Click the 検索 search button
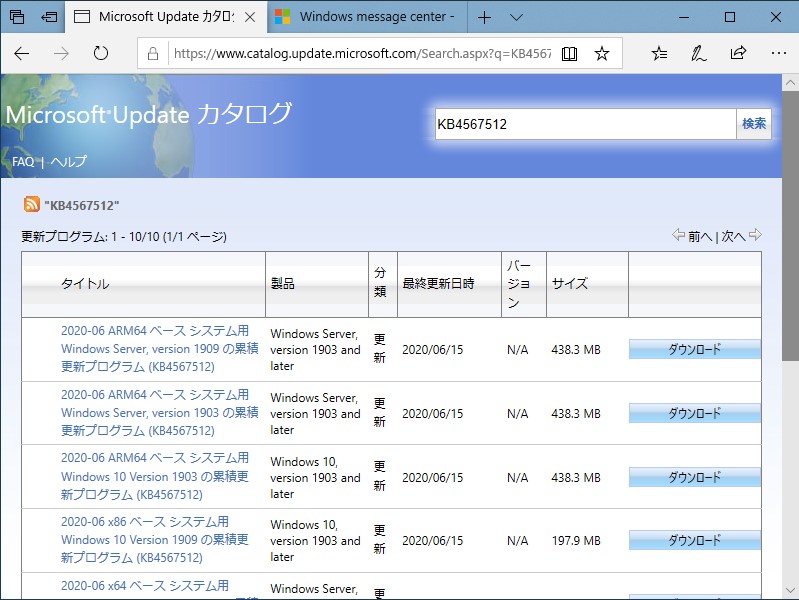 (x=754, y=124)
